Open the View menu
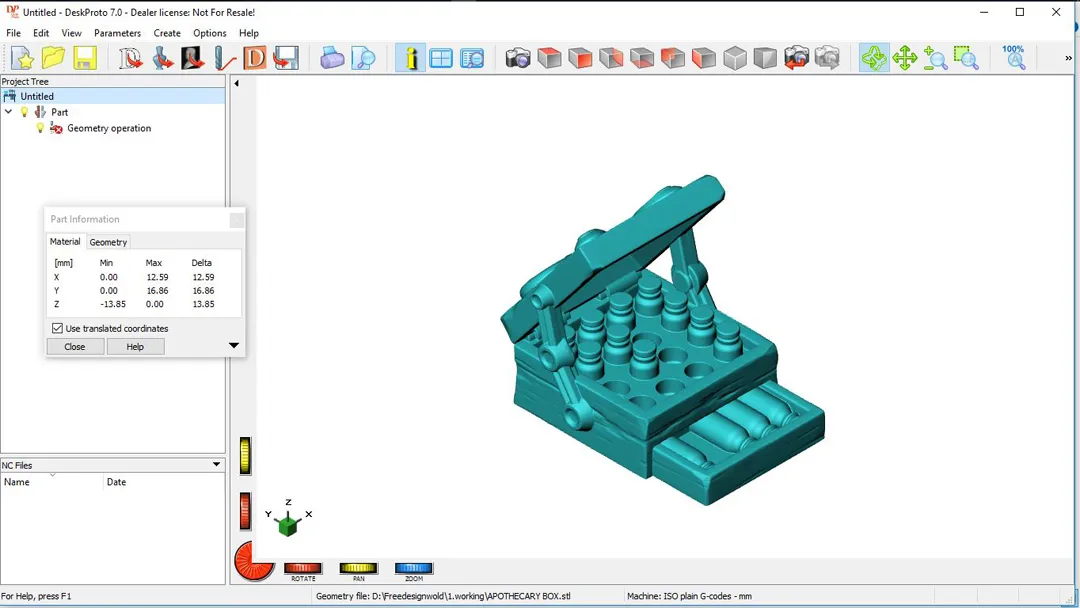The height and width of the screenshot is (608, 1080). coord(71,33)
